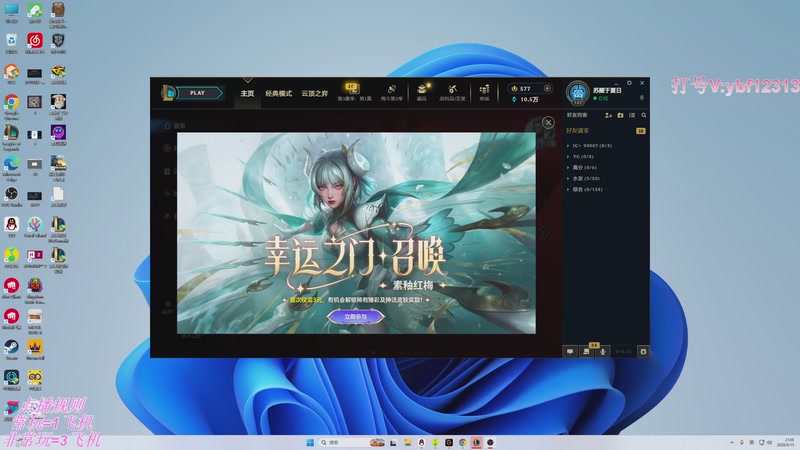Click the 10.5万 blue essence balance
This screenshot has width=800, height=450.
point(525,99)
